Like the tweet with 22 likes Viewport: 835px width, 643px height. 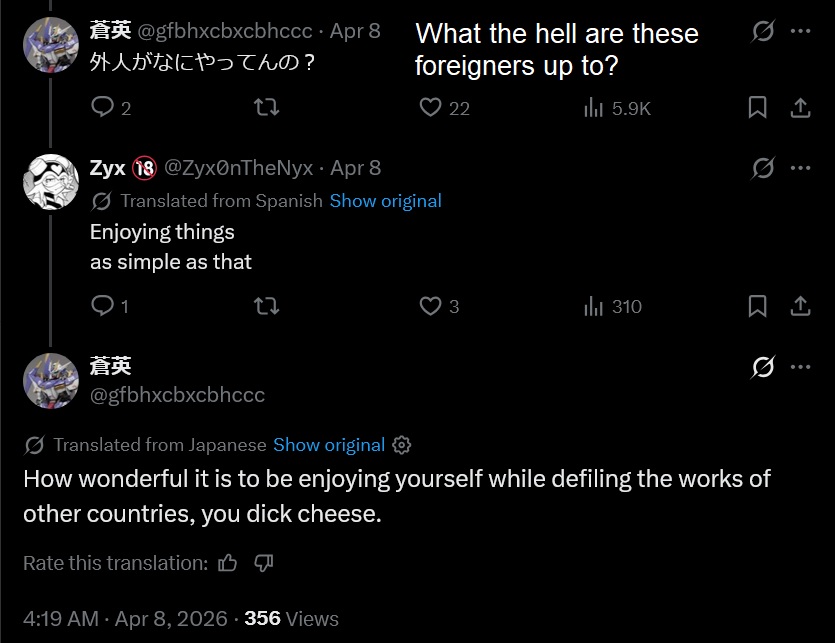431,107
